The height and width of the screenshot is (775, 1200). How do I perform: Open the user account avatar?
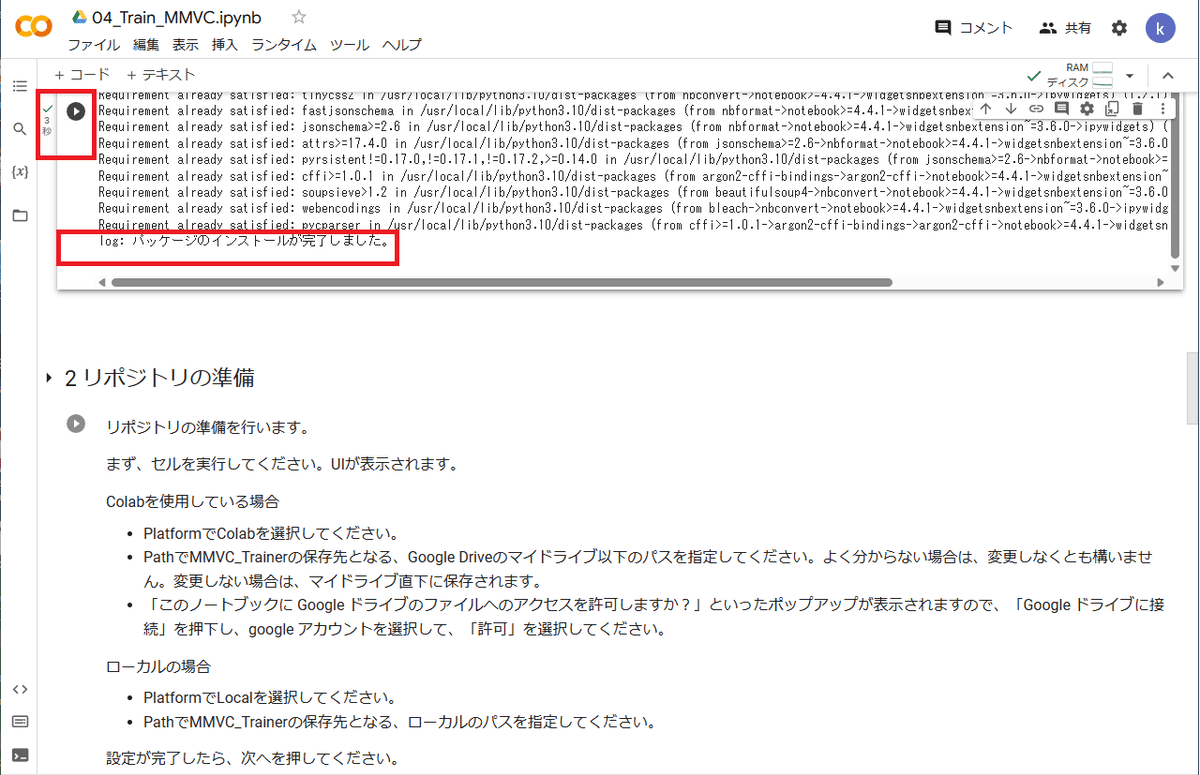[1161, 28]
